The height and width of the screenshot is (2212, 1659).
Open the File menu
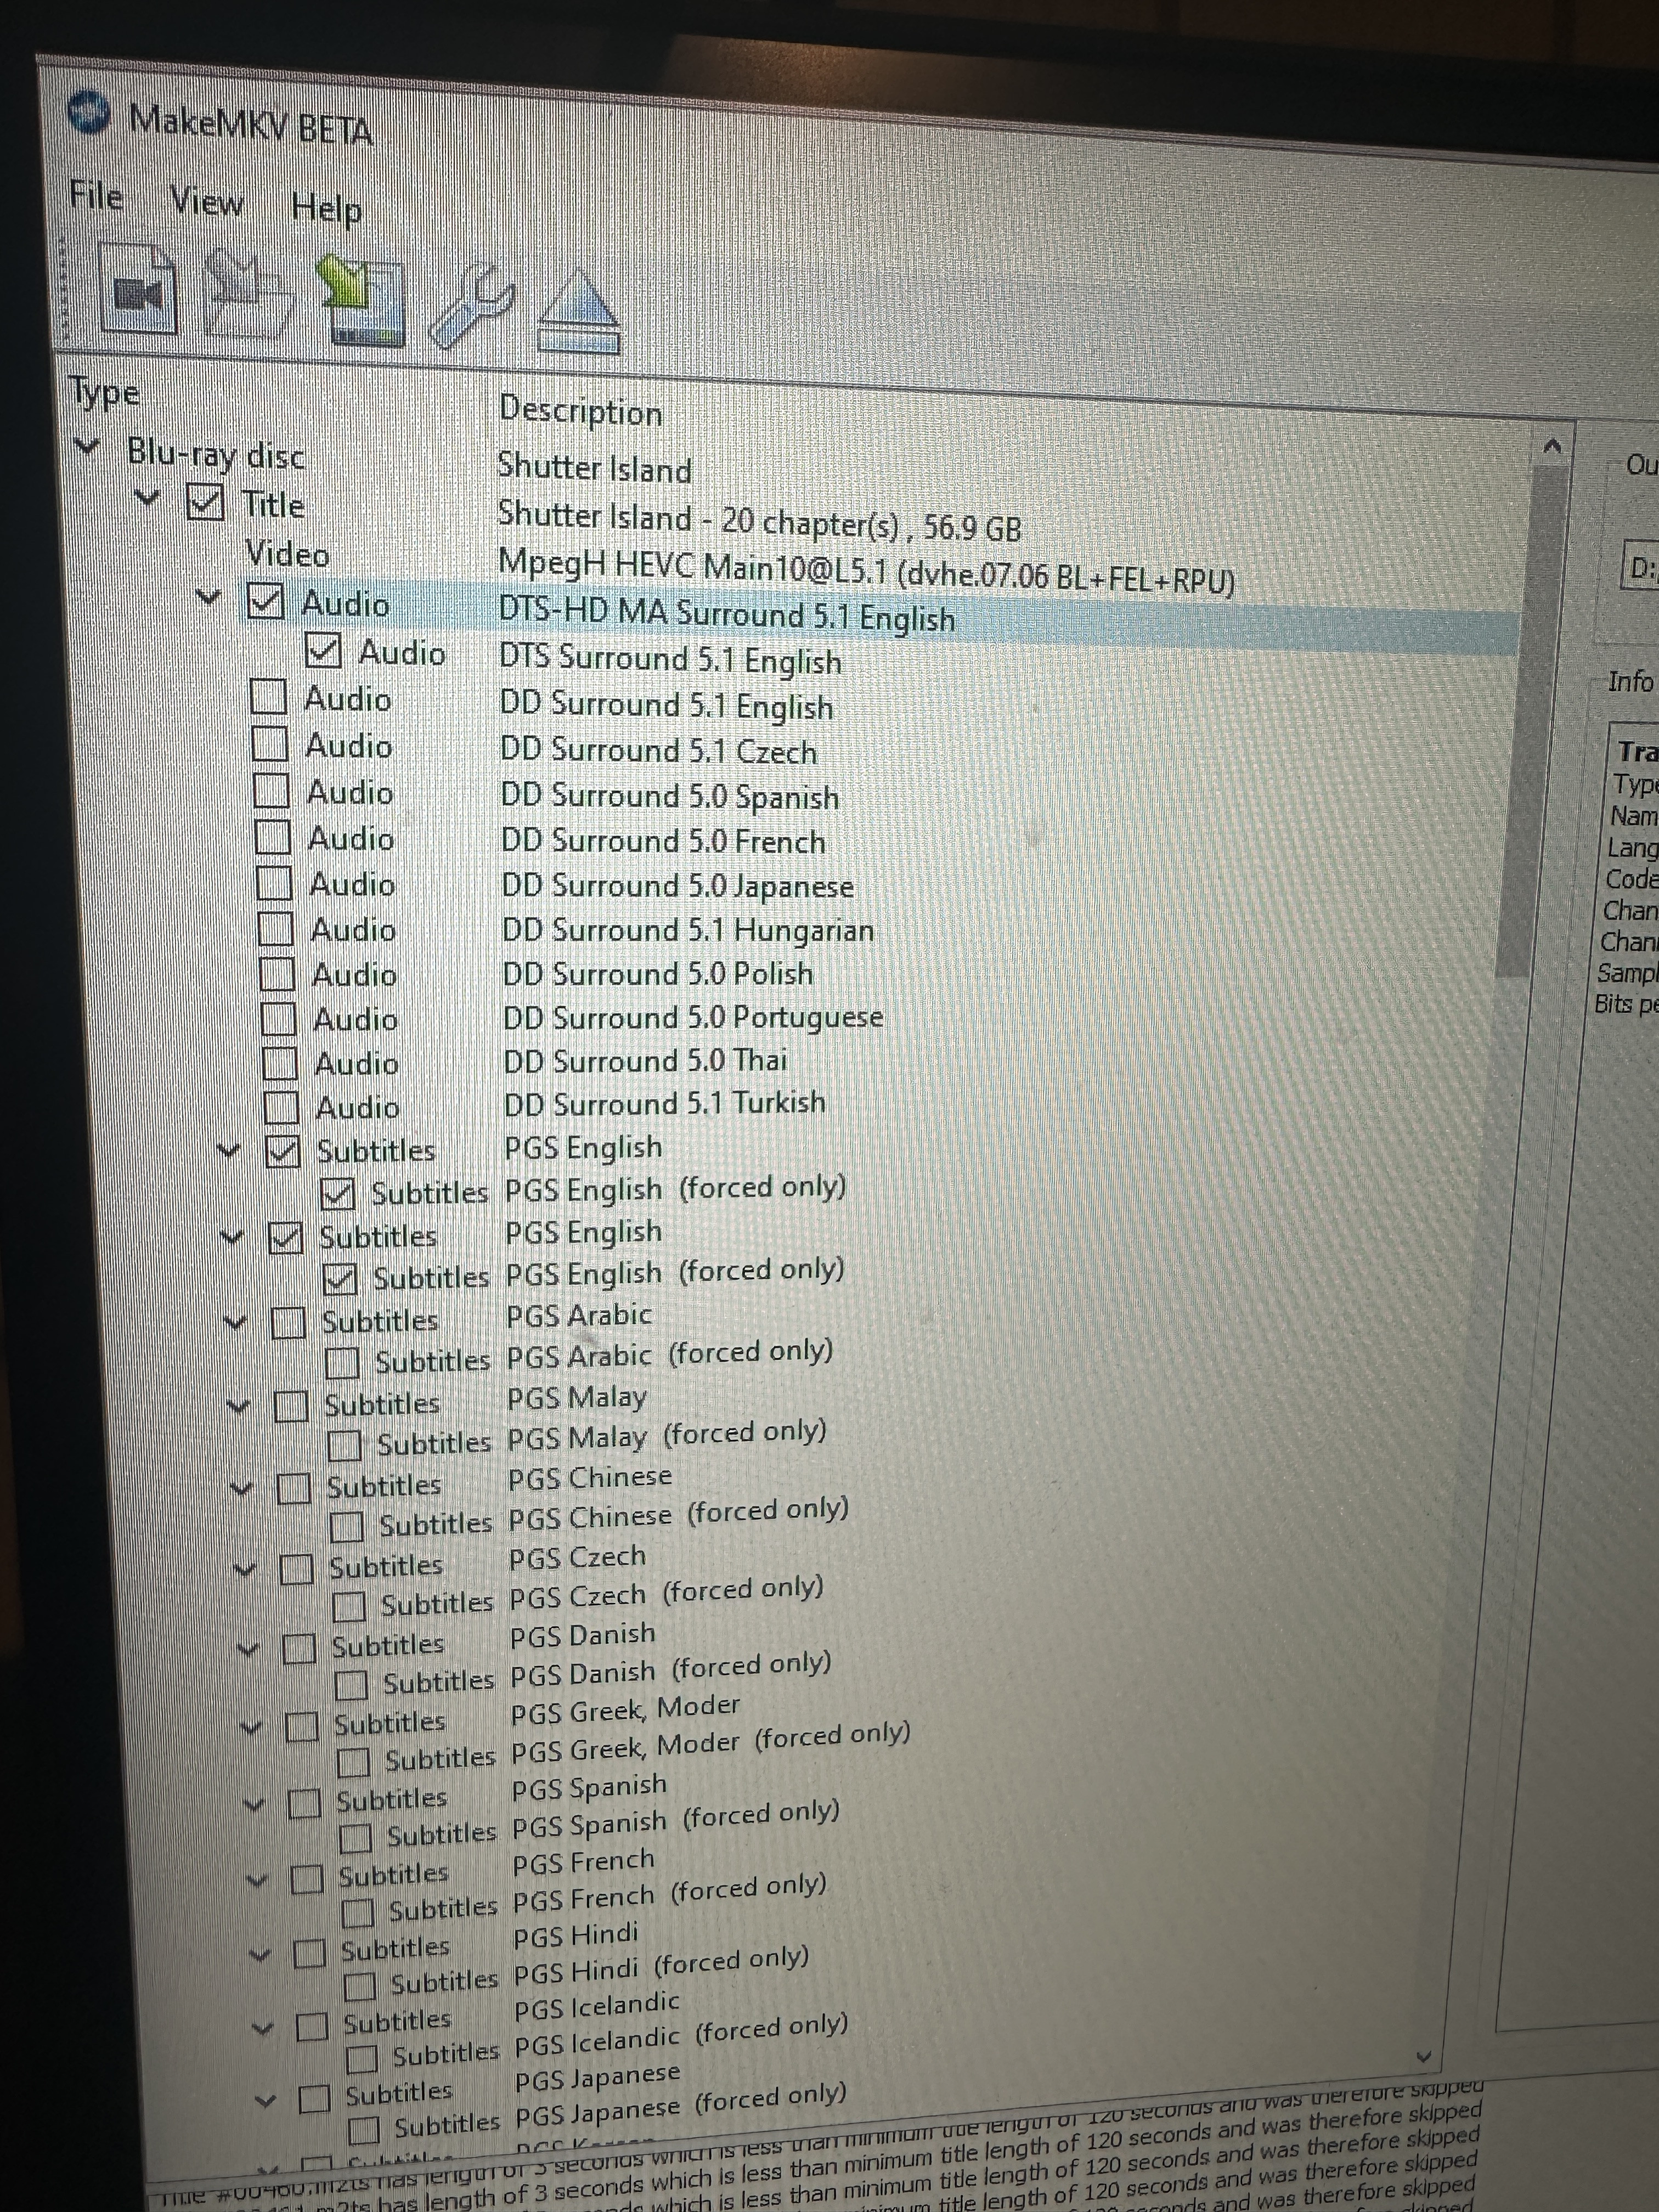96,196
